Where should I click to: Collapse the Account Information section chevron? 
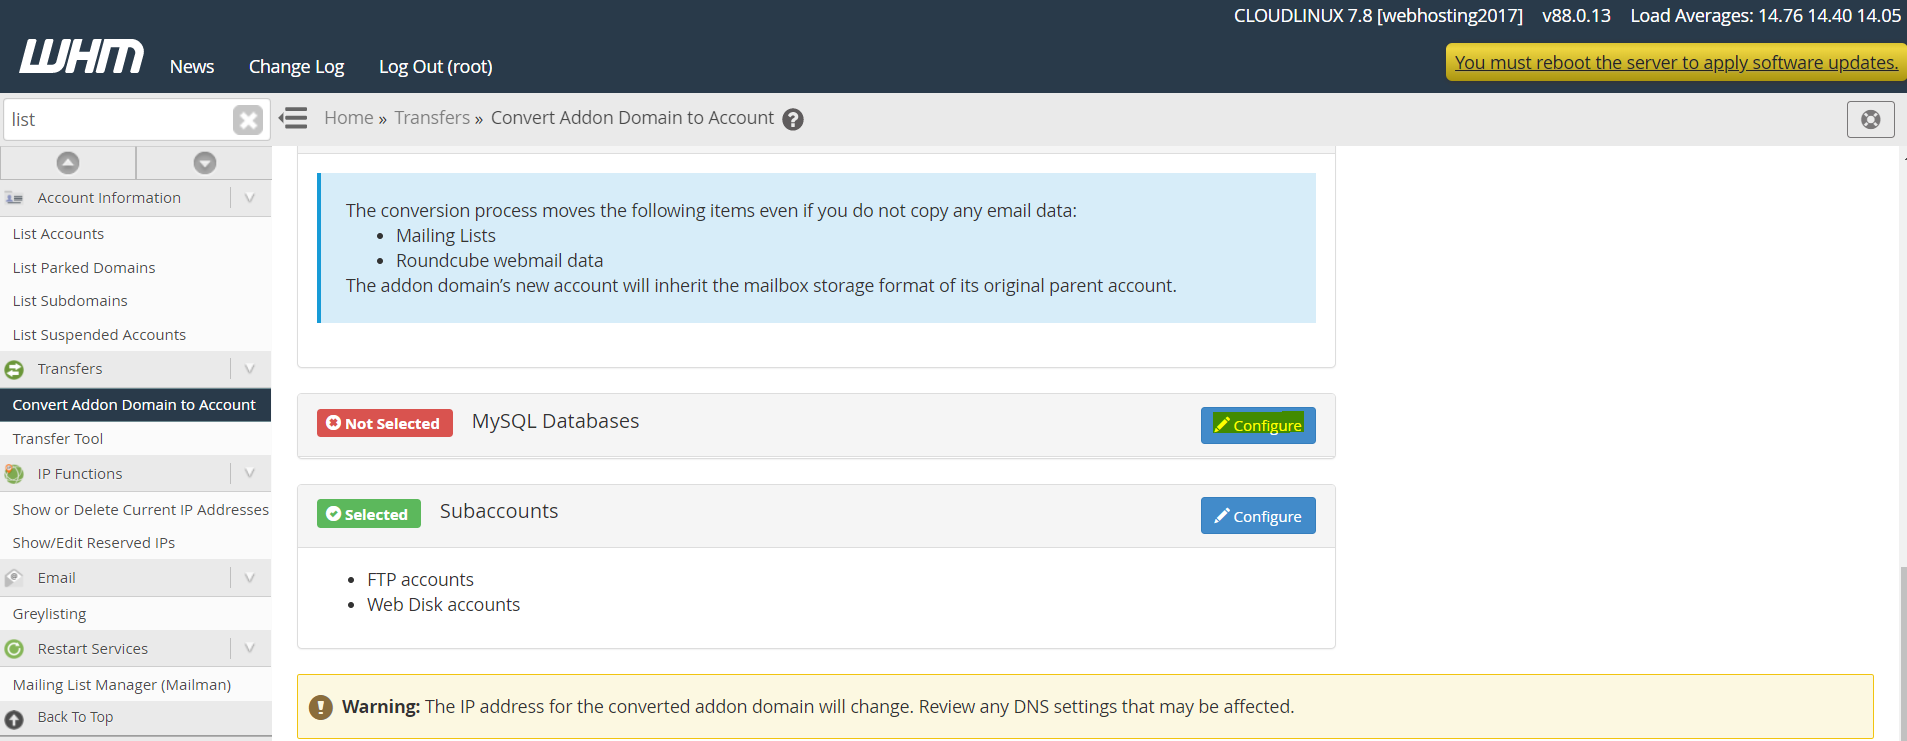pos(250,198)
